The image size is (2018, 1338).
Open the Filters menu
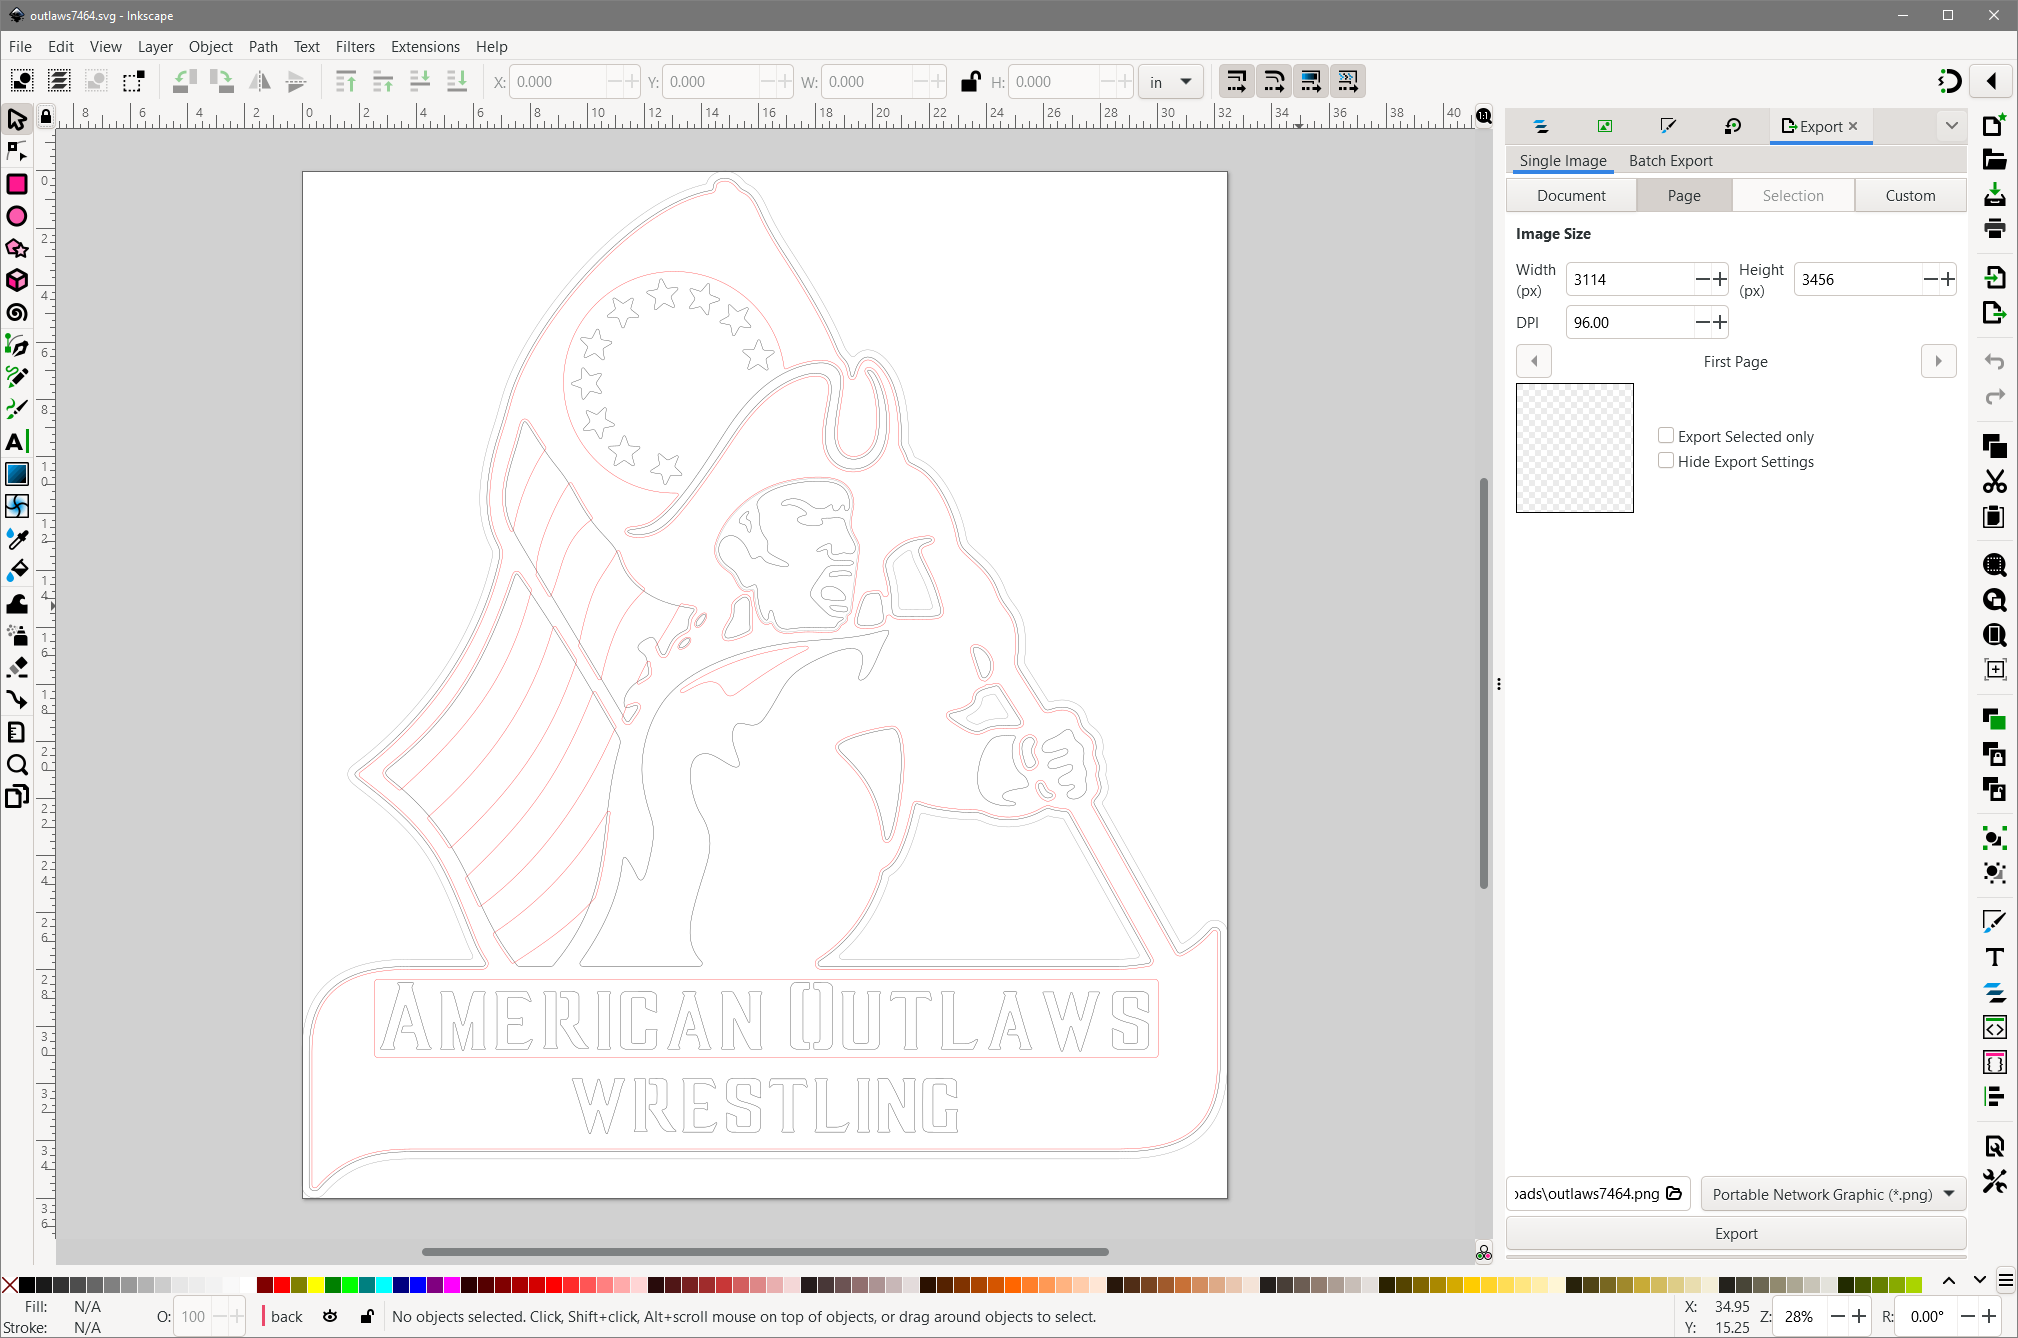[x=355, y=47]
